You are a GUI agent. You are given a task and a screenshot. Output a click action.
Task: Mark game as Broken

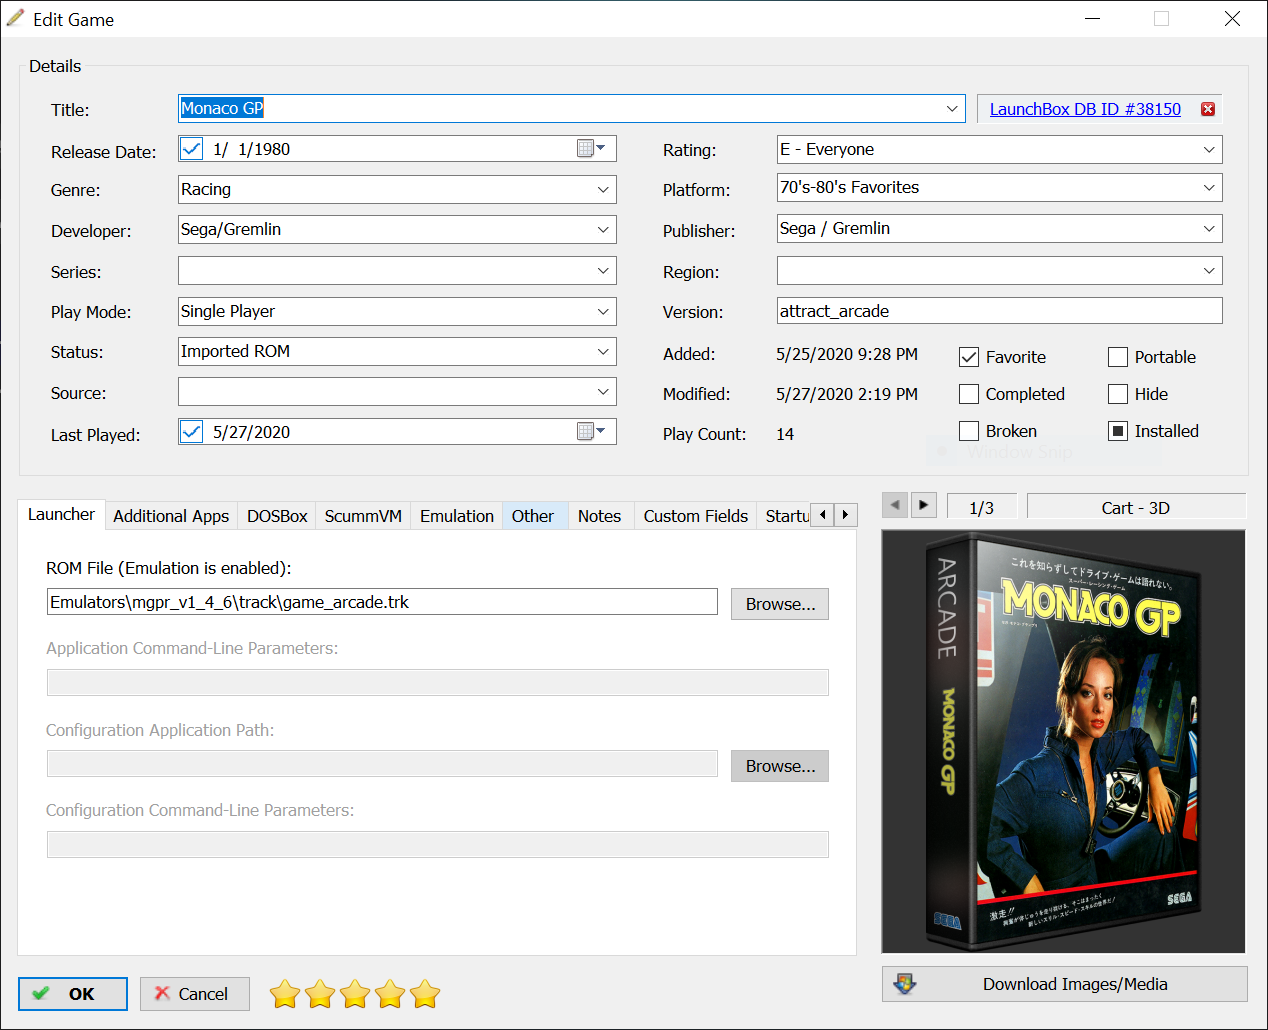(968, 431)
